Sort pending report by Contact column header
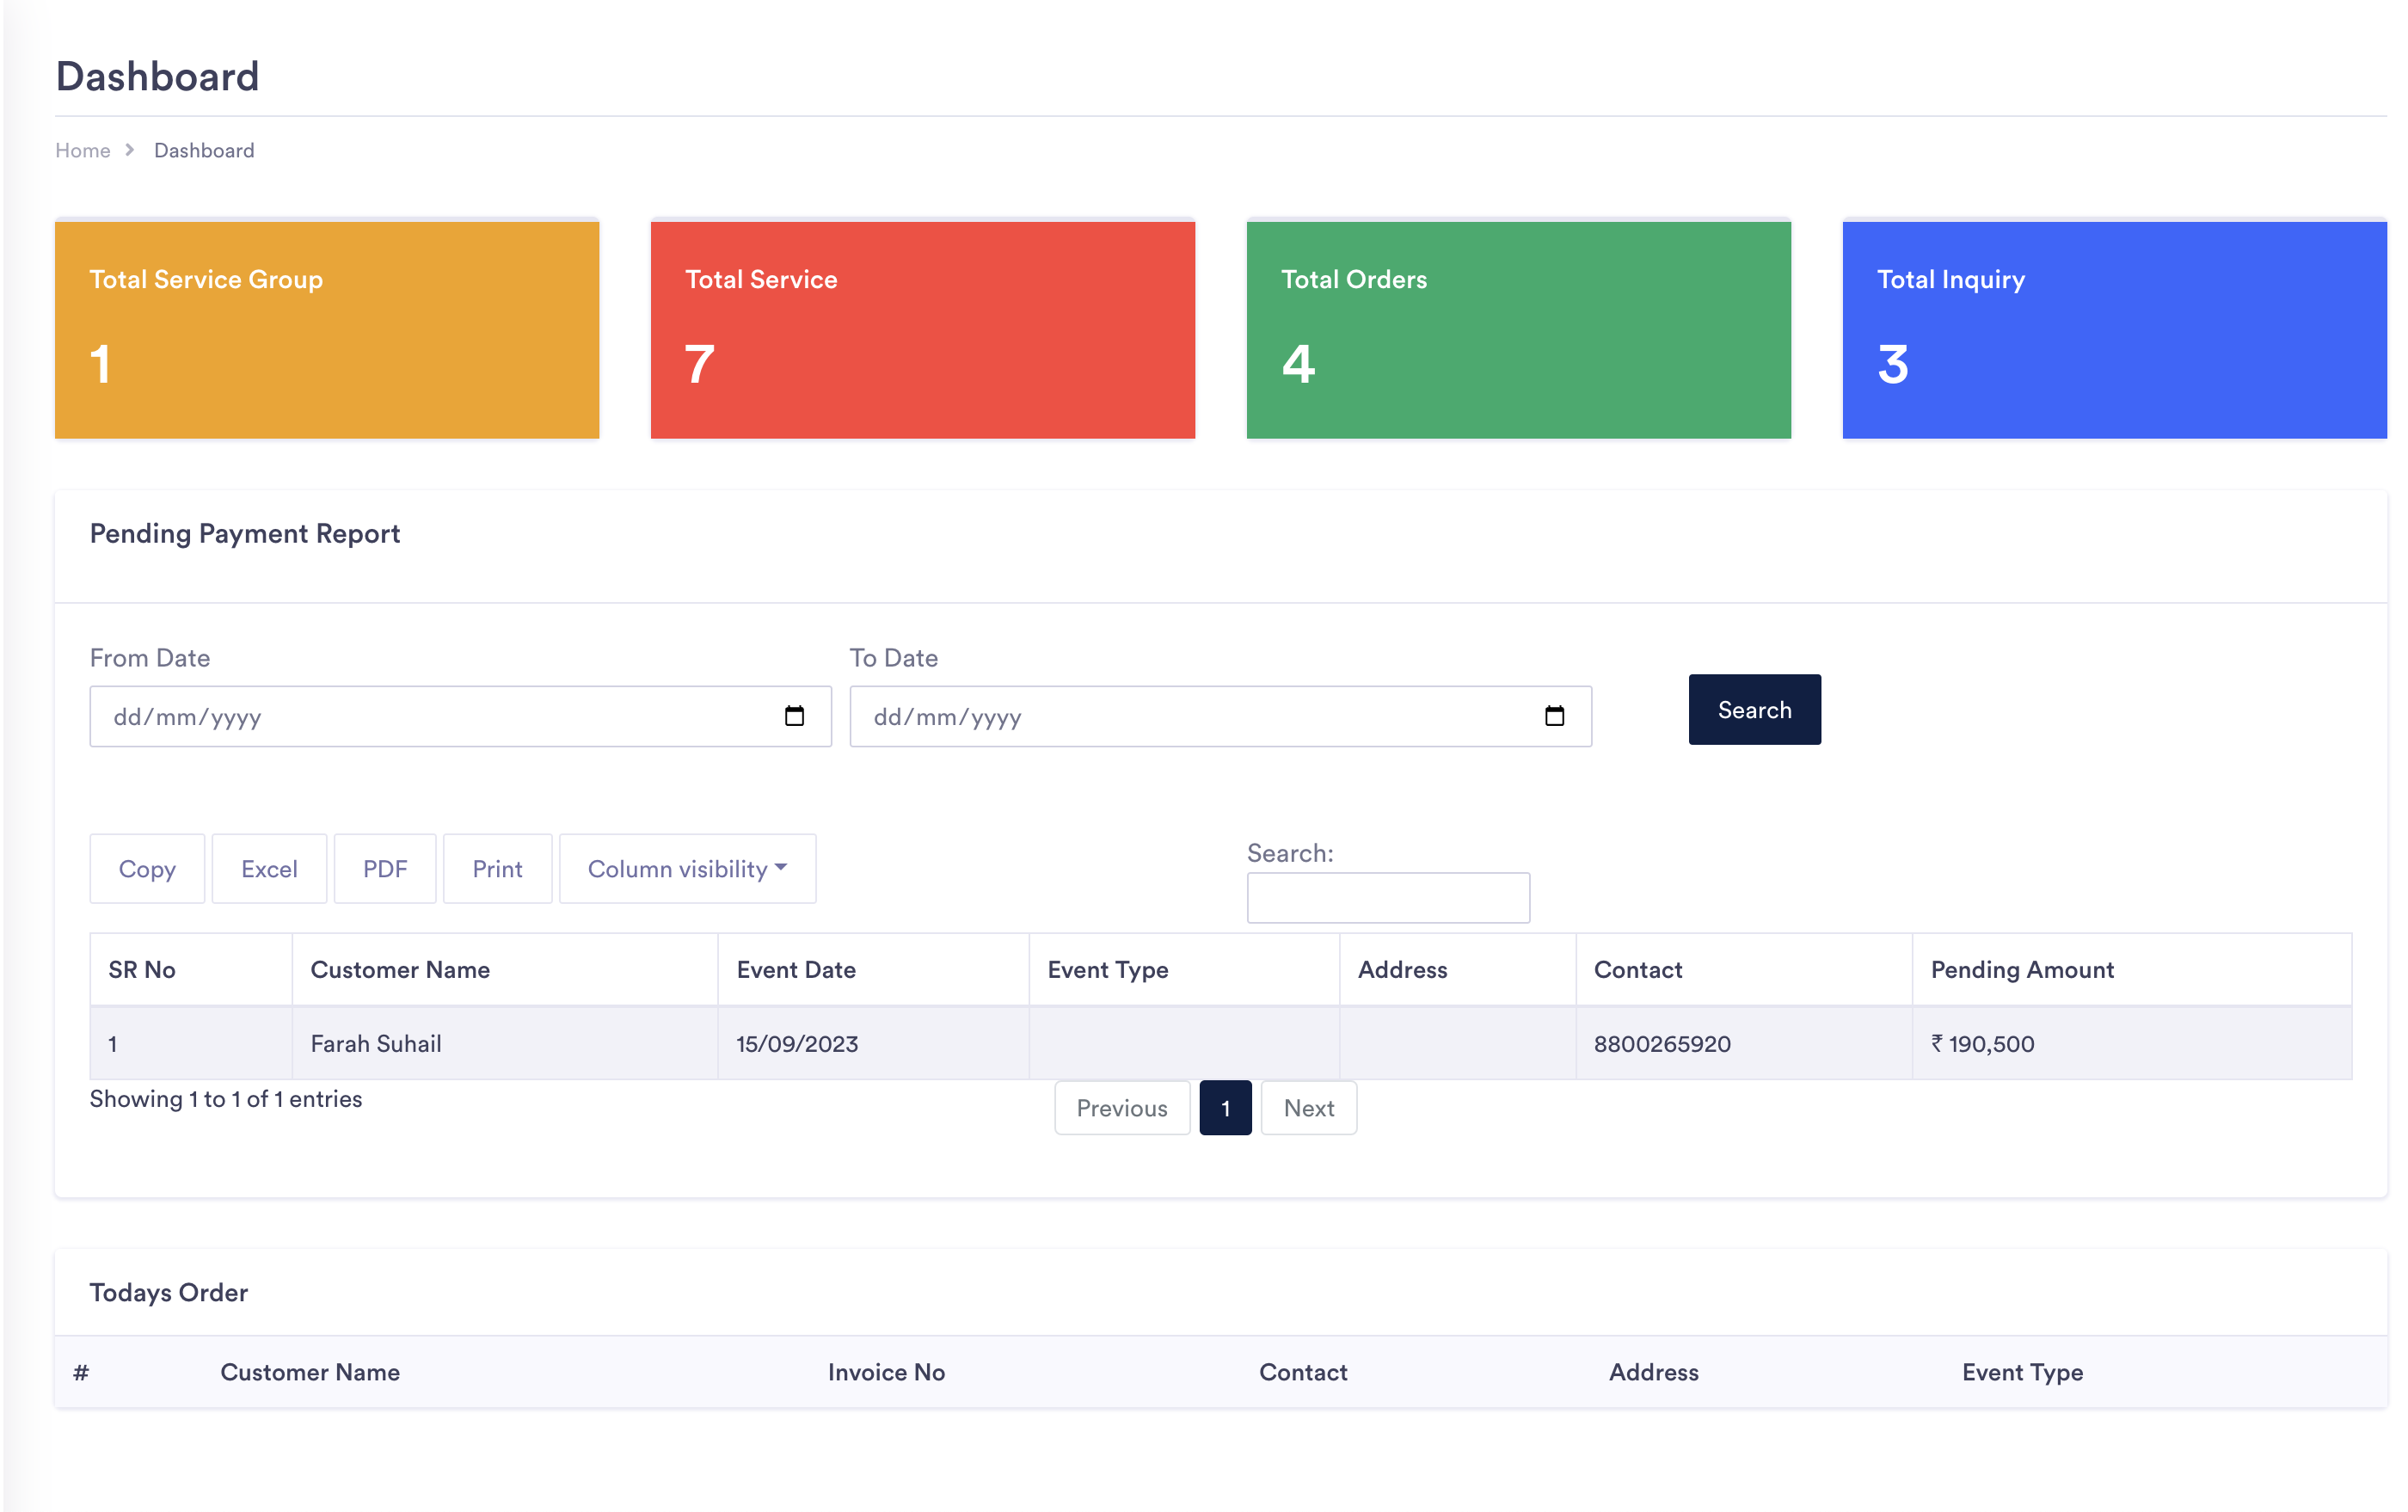The height and width of the screenshot is (1512, 2408). [1744, 969]
